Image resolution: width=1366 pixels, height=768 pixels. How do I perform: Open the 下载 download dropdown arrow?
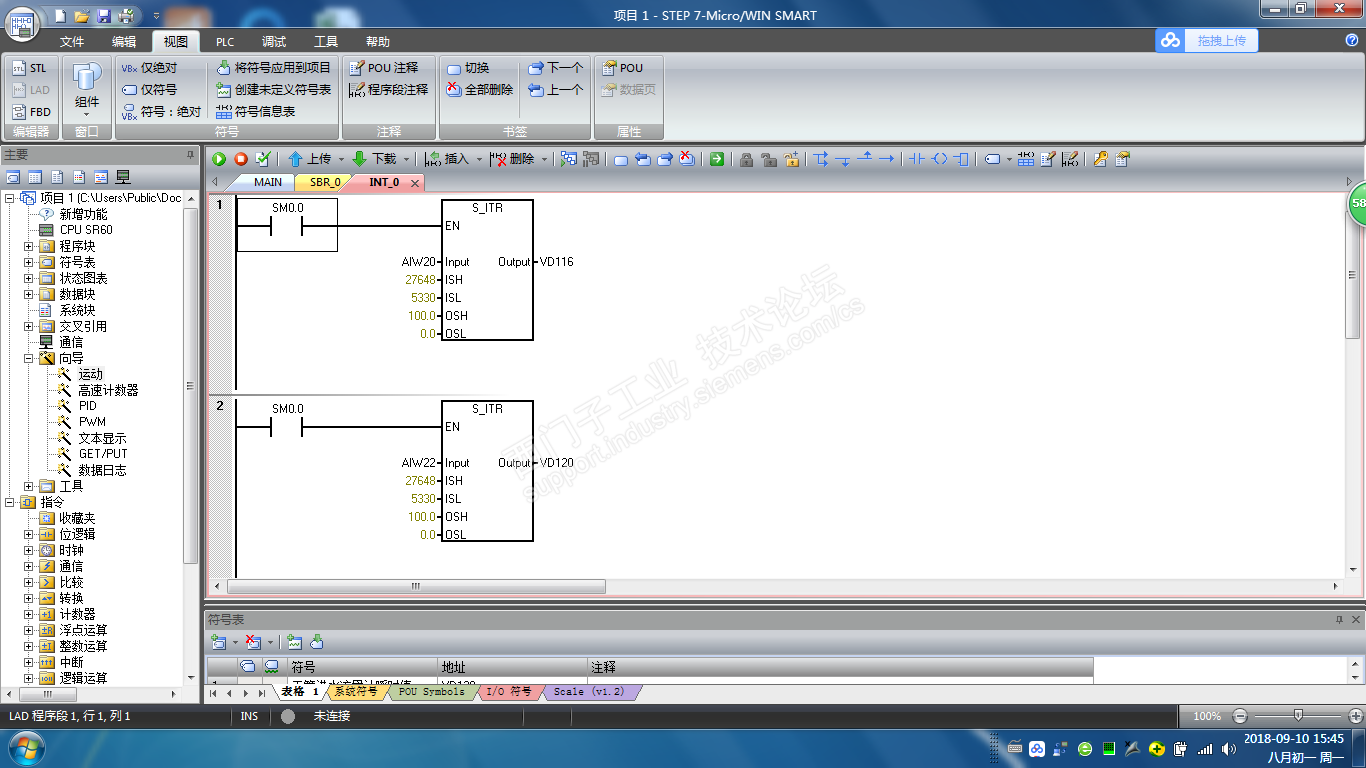tap(406, 159)
